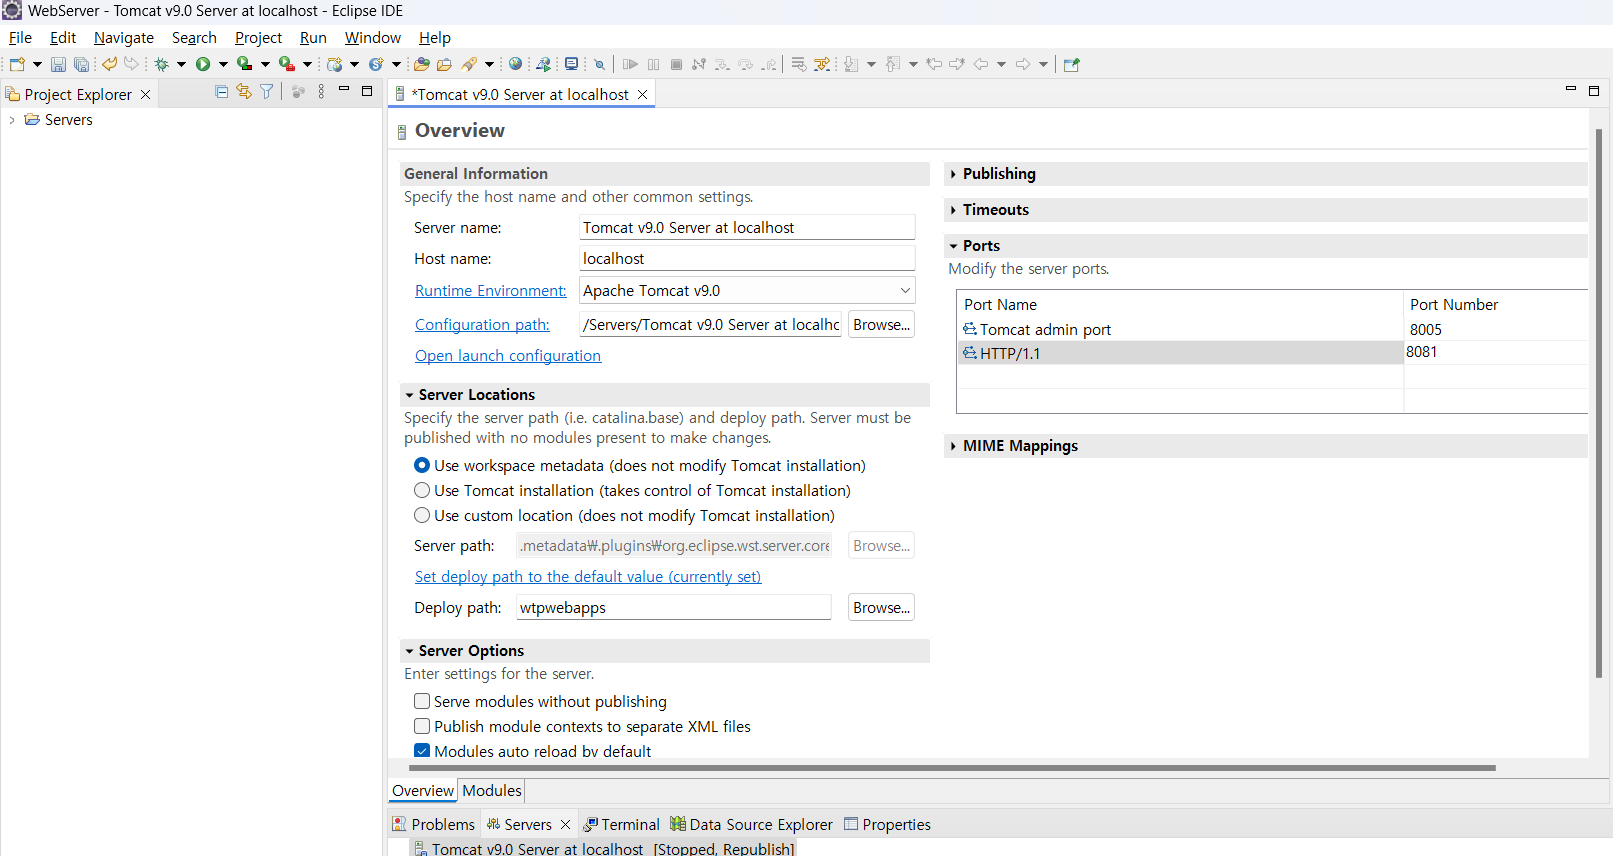Toggle Link with Editor in Project Explorer

(244, 91)
